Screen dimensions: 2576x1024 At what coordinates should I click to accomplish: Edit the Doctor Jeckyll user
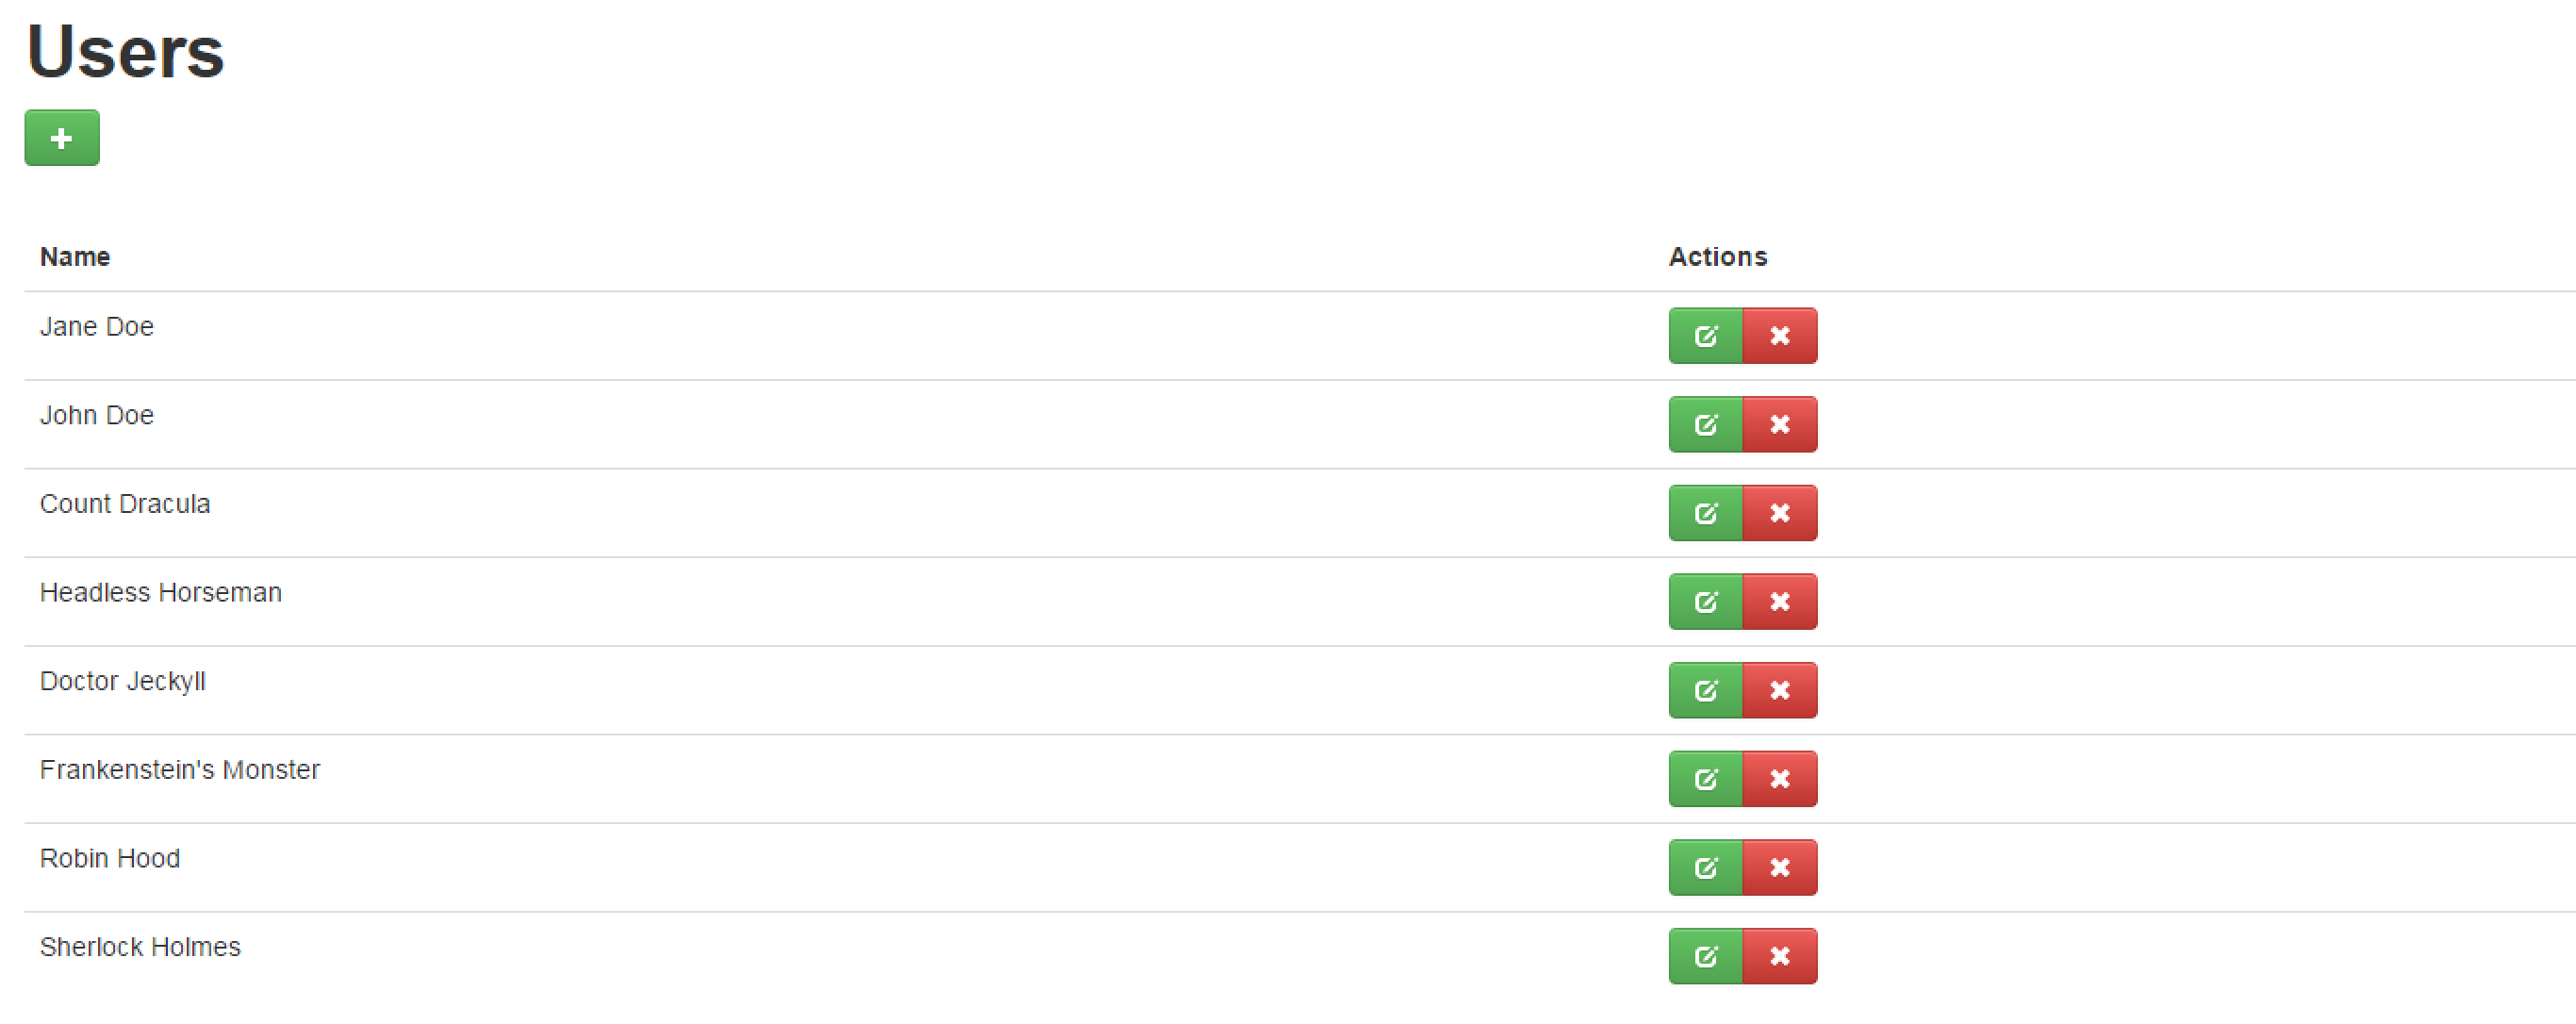click(x=1706, y=691)
